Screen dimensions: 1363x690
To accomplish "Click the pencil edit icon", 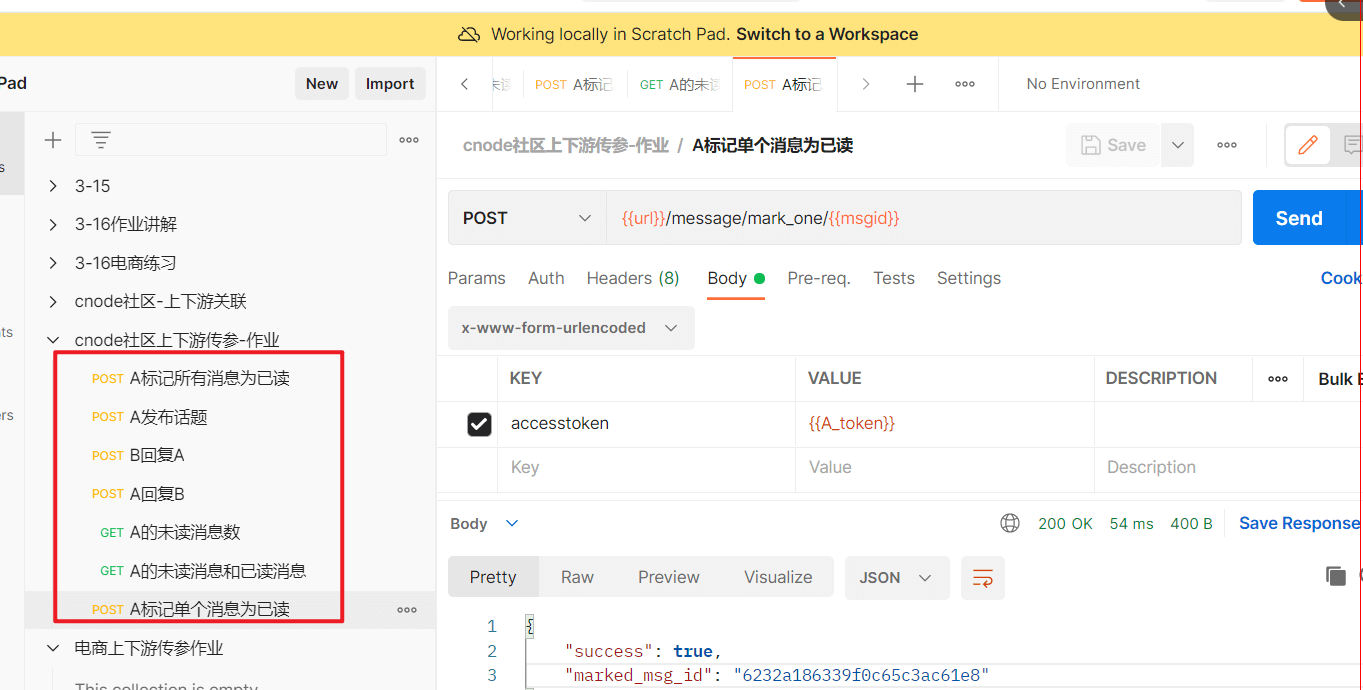I will coord(1307,145).
